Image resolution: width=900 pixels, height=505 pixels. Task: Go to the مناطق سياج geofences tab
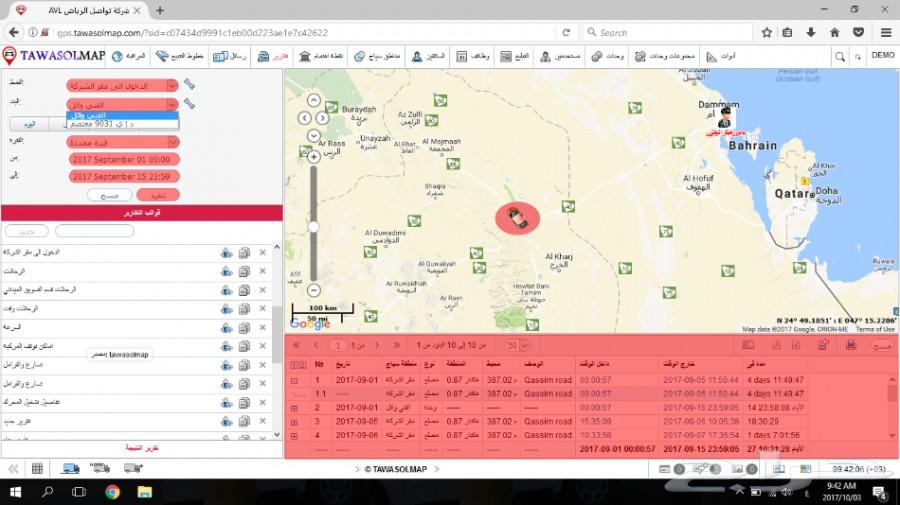click(377, 56)
